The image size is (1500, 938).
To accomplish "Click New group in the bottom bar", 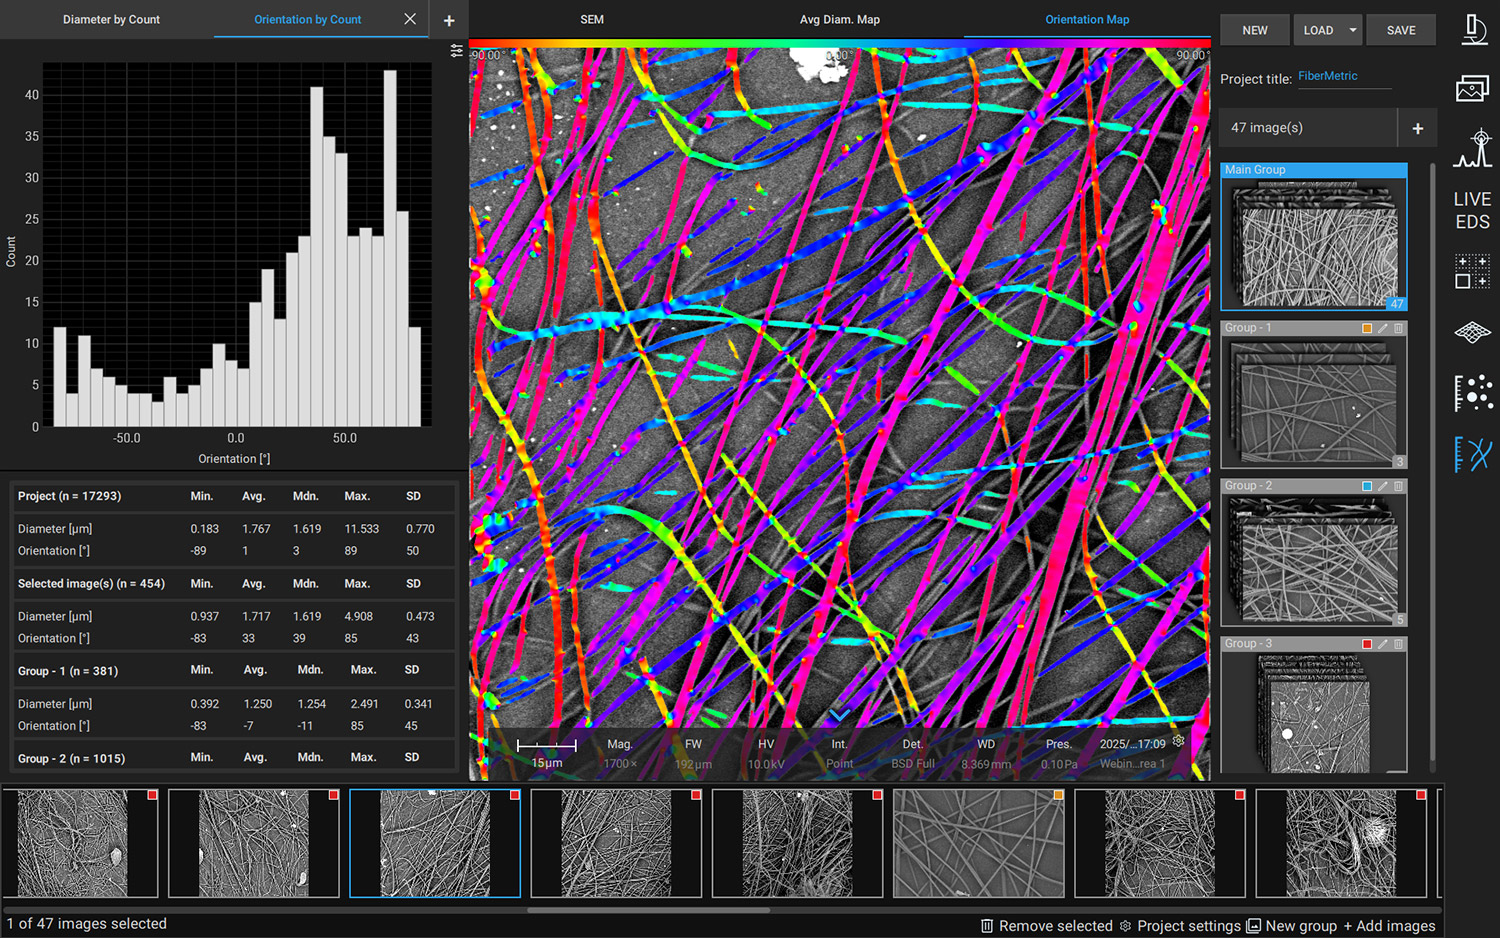I will [x=1291, y=926].
